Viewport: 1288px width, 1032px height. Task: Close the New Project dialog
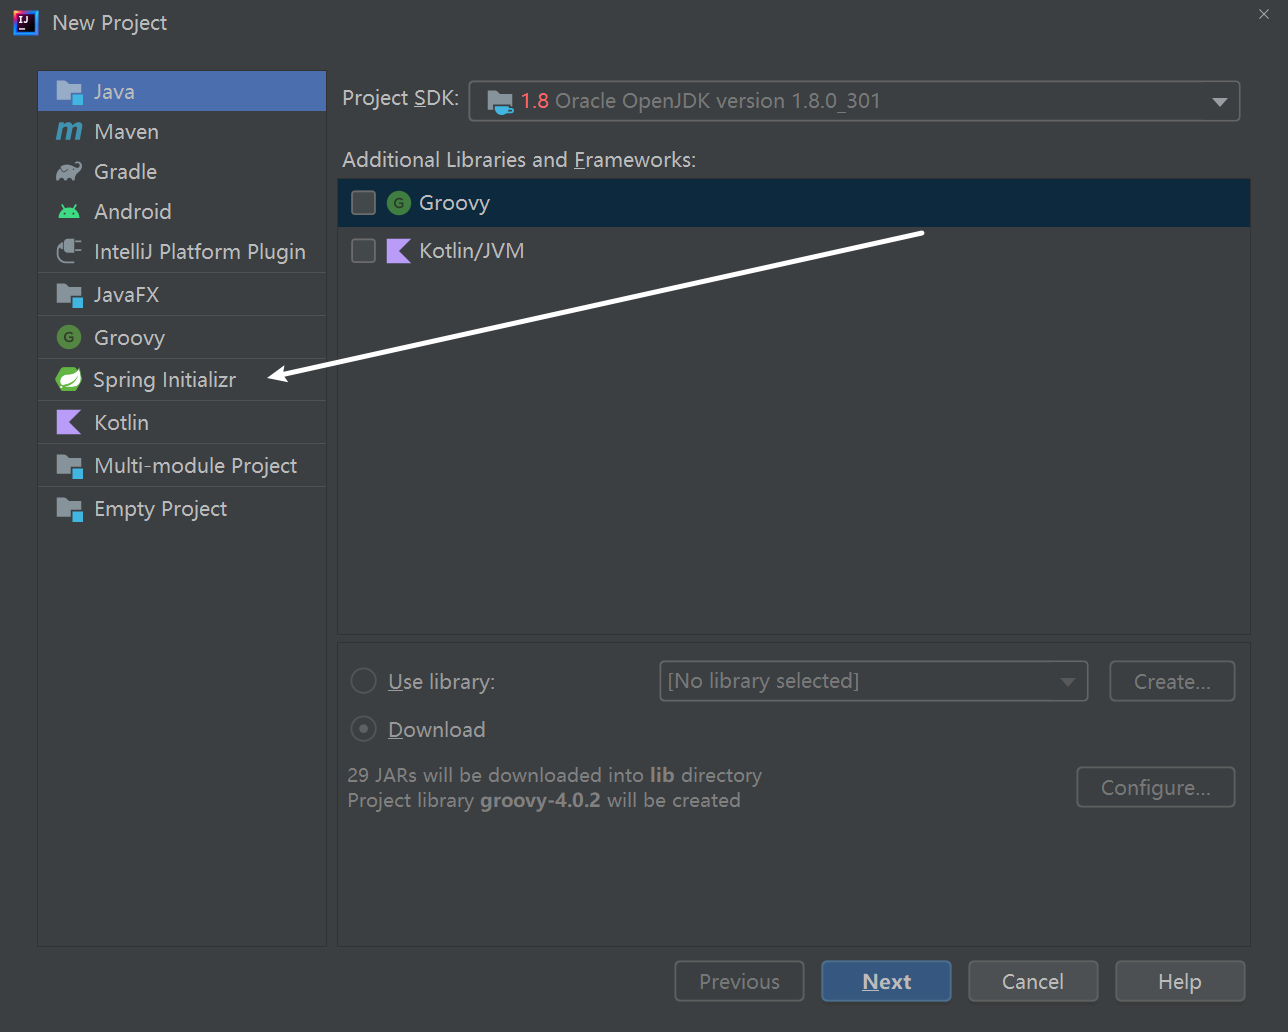point(1264,14)
